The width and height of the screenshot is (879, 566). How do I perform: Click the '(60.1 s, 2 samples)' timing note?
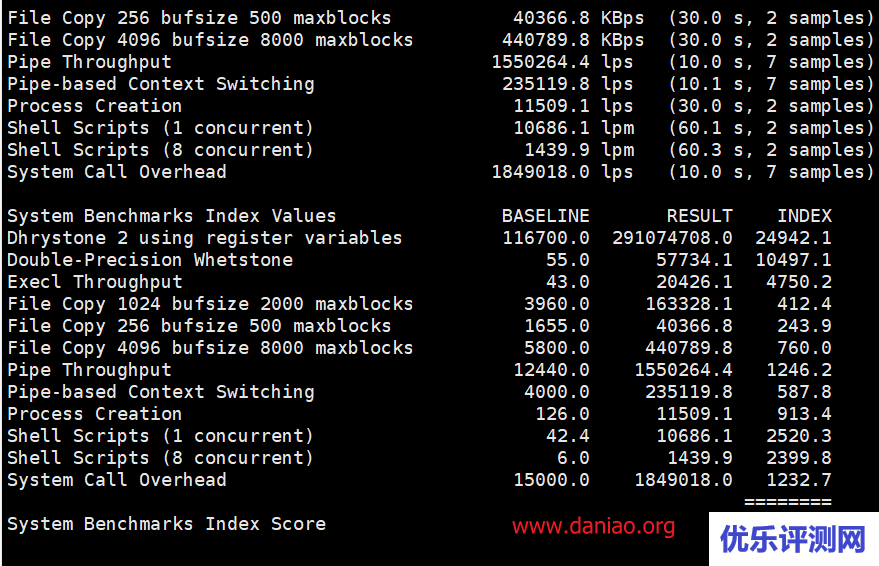click(771, 128)
